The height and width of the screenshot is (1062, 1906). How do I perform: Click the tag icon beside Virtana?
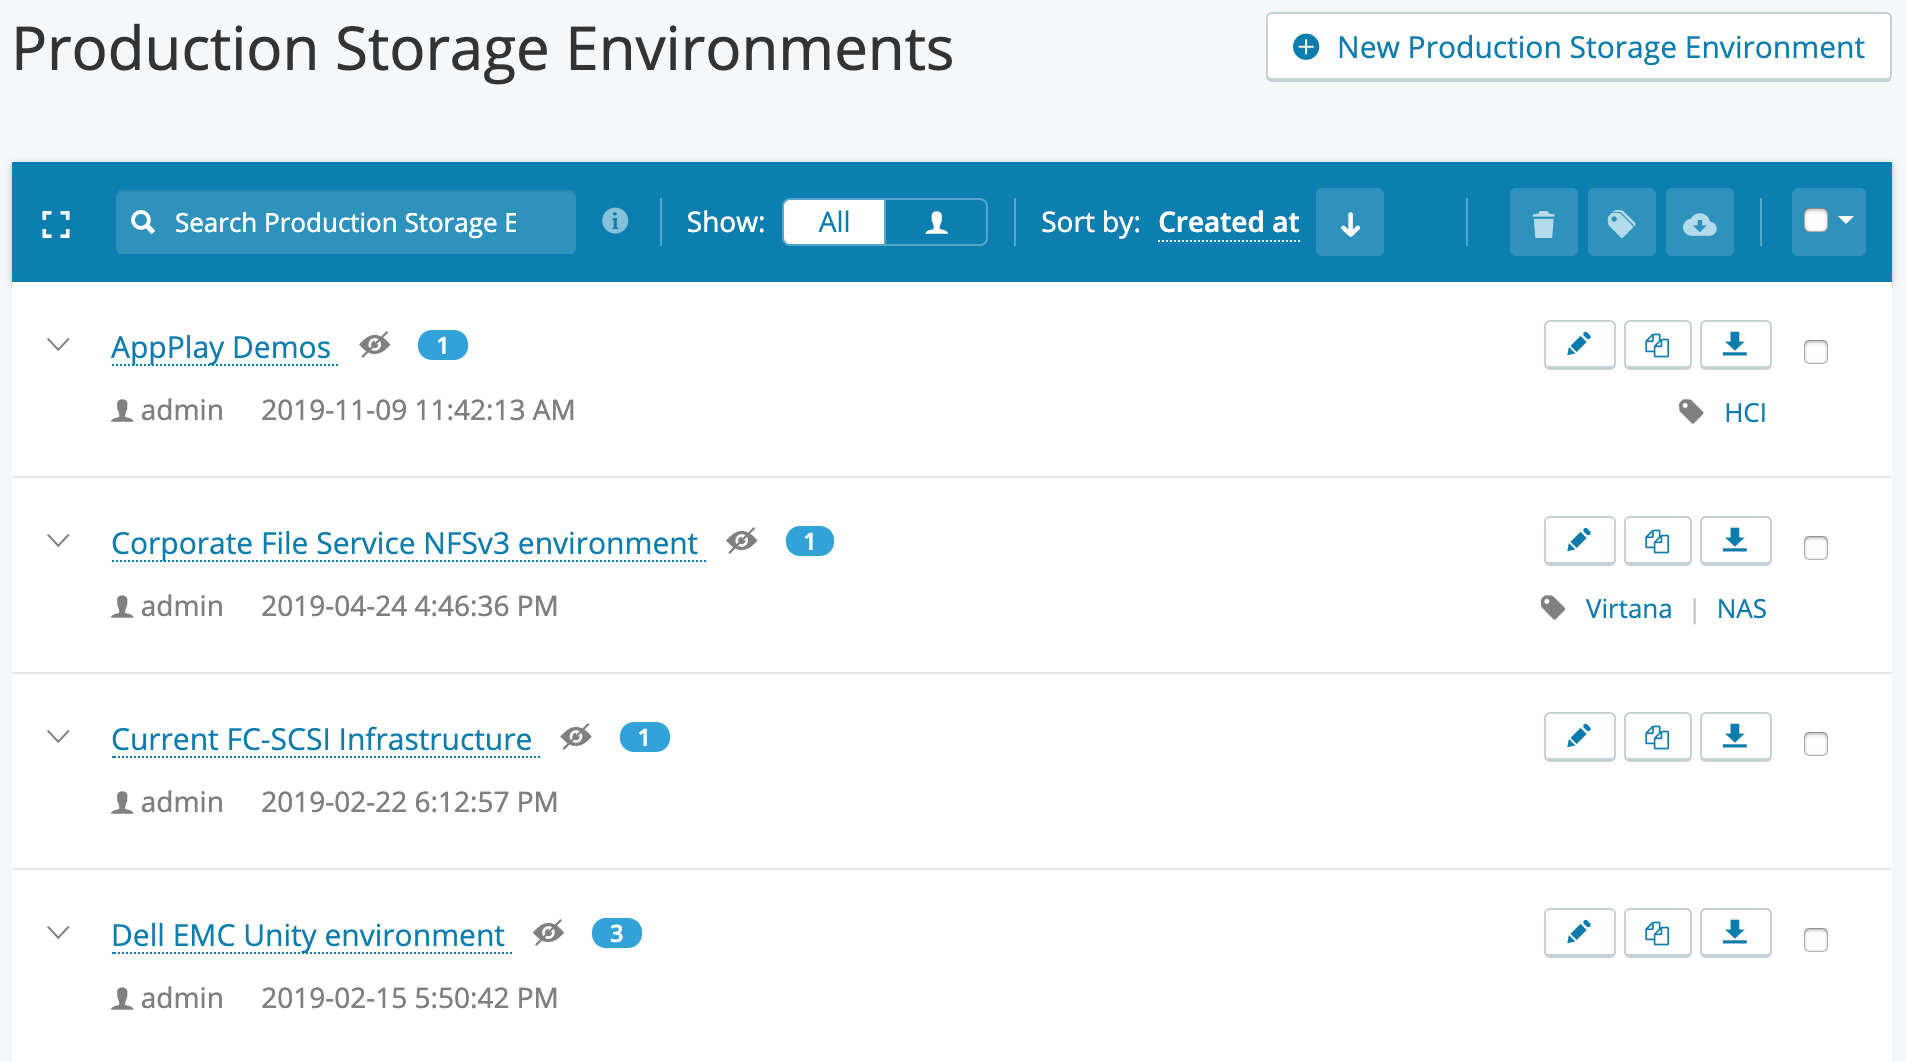coord(1553,607)
